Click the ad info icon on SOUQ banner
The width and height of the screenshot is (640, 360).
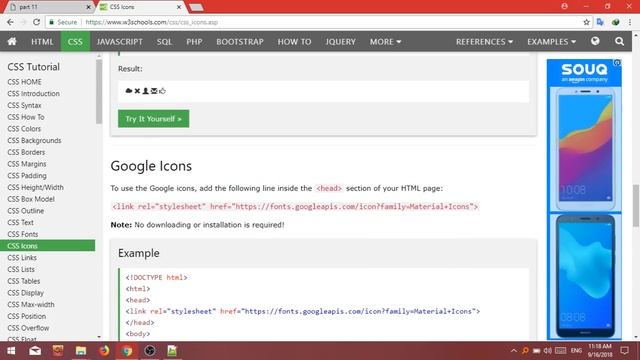(617, 62)
